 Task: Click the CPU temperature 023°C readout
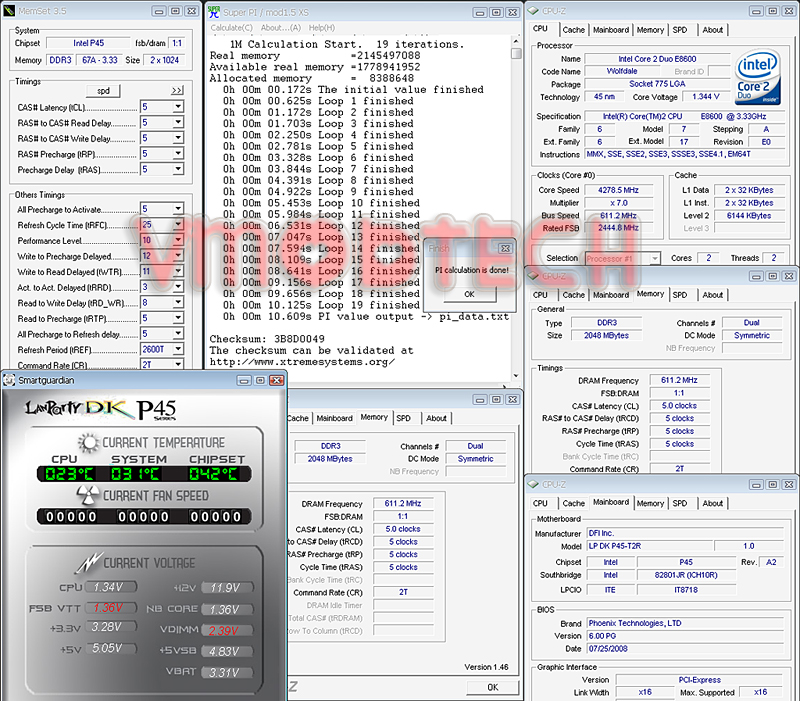(69, 474)
